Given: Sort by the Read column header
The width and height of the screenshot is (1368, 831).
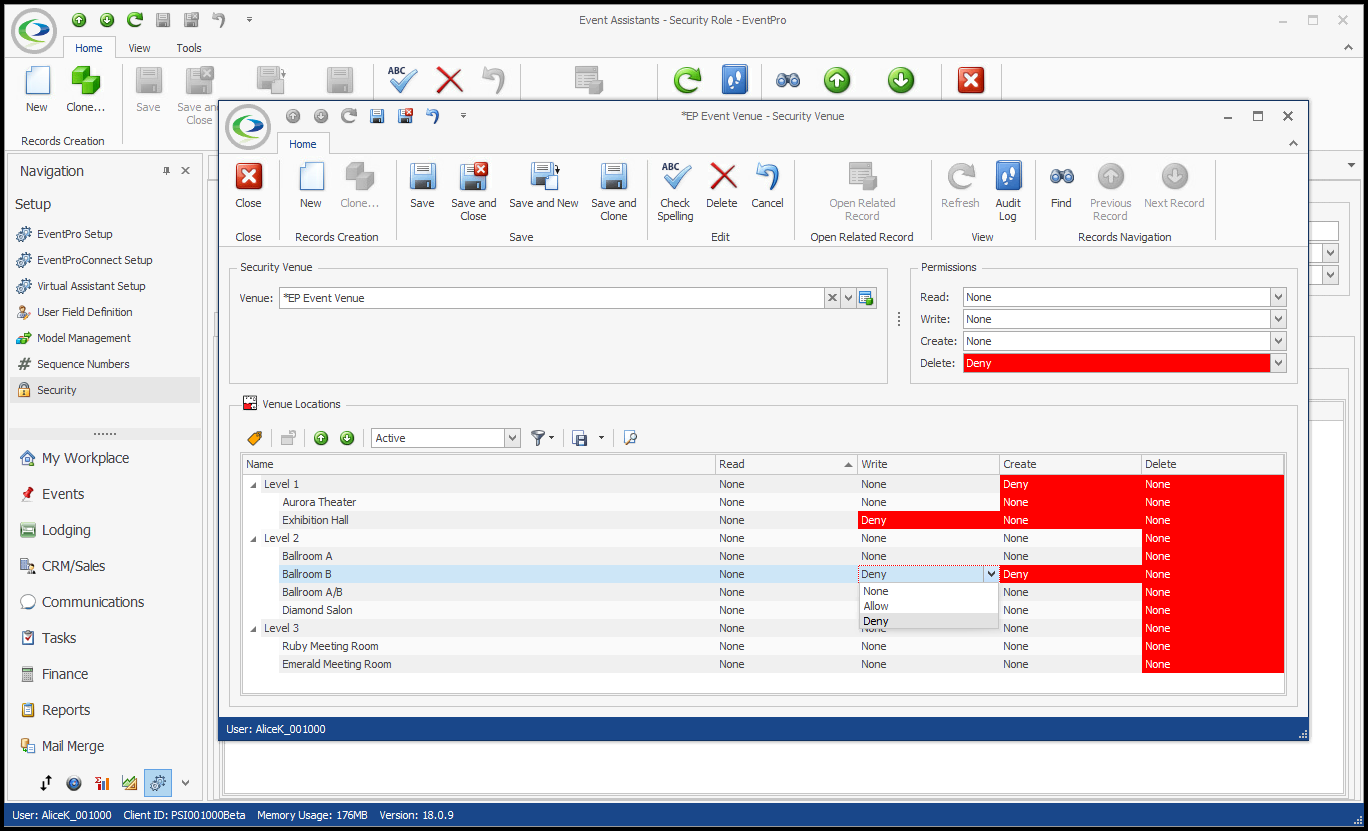Looking at the screenshot, I should point(786,464).
